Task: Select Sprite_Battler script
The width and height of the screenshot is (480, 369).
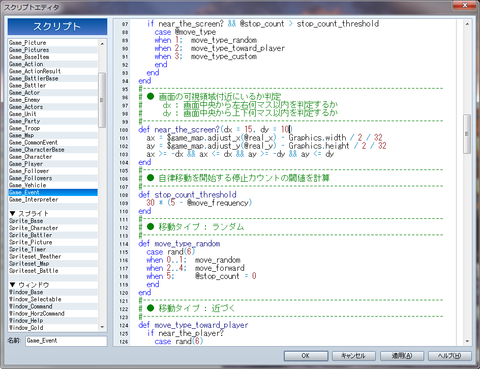Action: (x=53, y=235)
